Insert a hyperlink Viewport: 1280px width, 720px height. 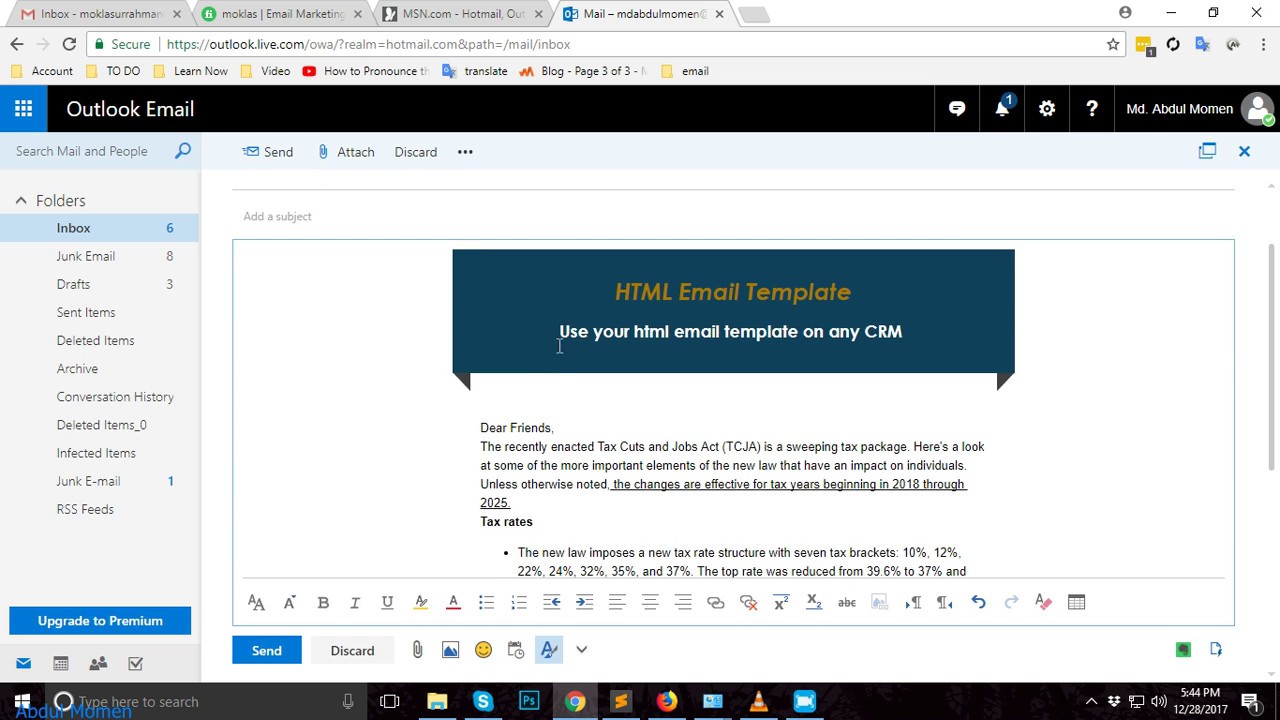[x=715, y=602]
